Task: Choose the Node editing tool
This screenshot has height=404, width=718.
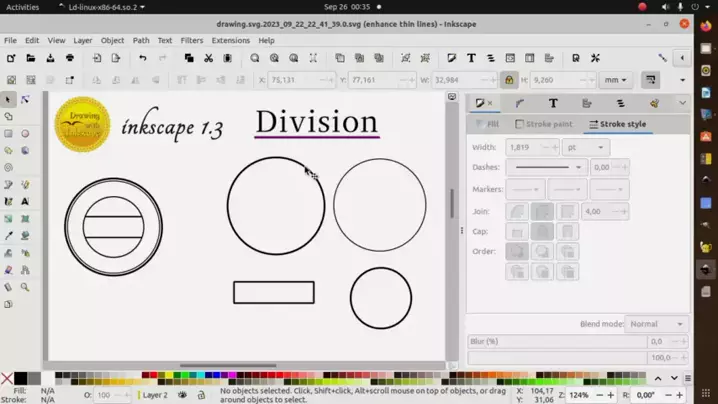Action: coord(25,100)
